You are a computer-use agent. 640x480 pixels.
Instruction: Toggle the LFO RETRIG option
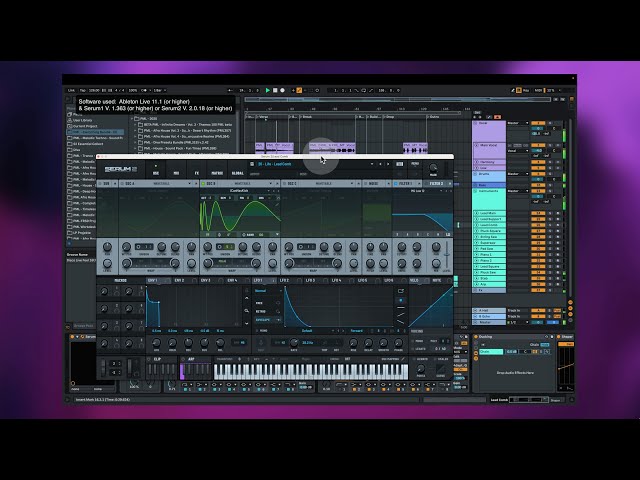pos(268,311)
